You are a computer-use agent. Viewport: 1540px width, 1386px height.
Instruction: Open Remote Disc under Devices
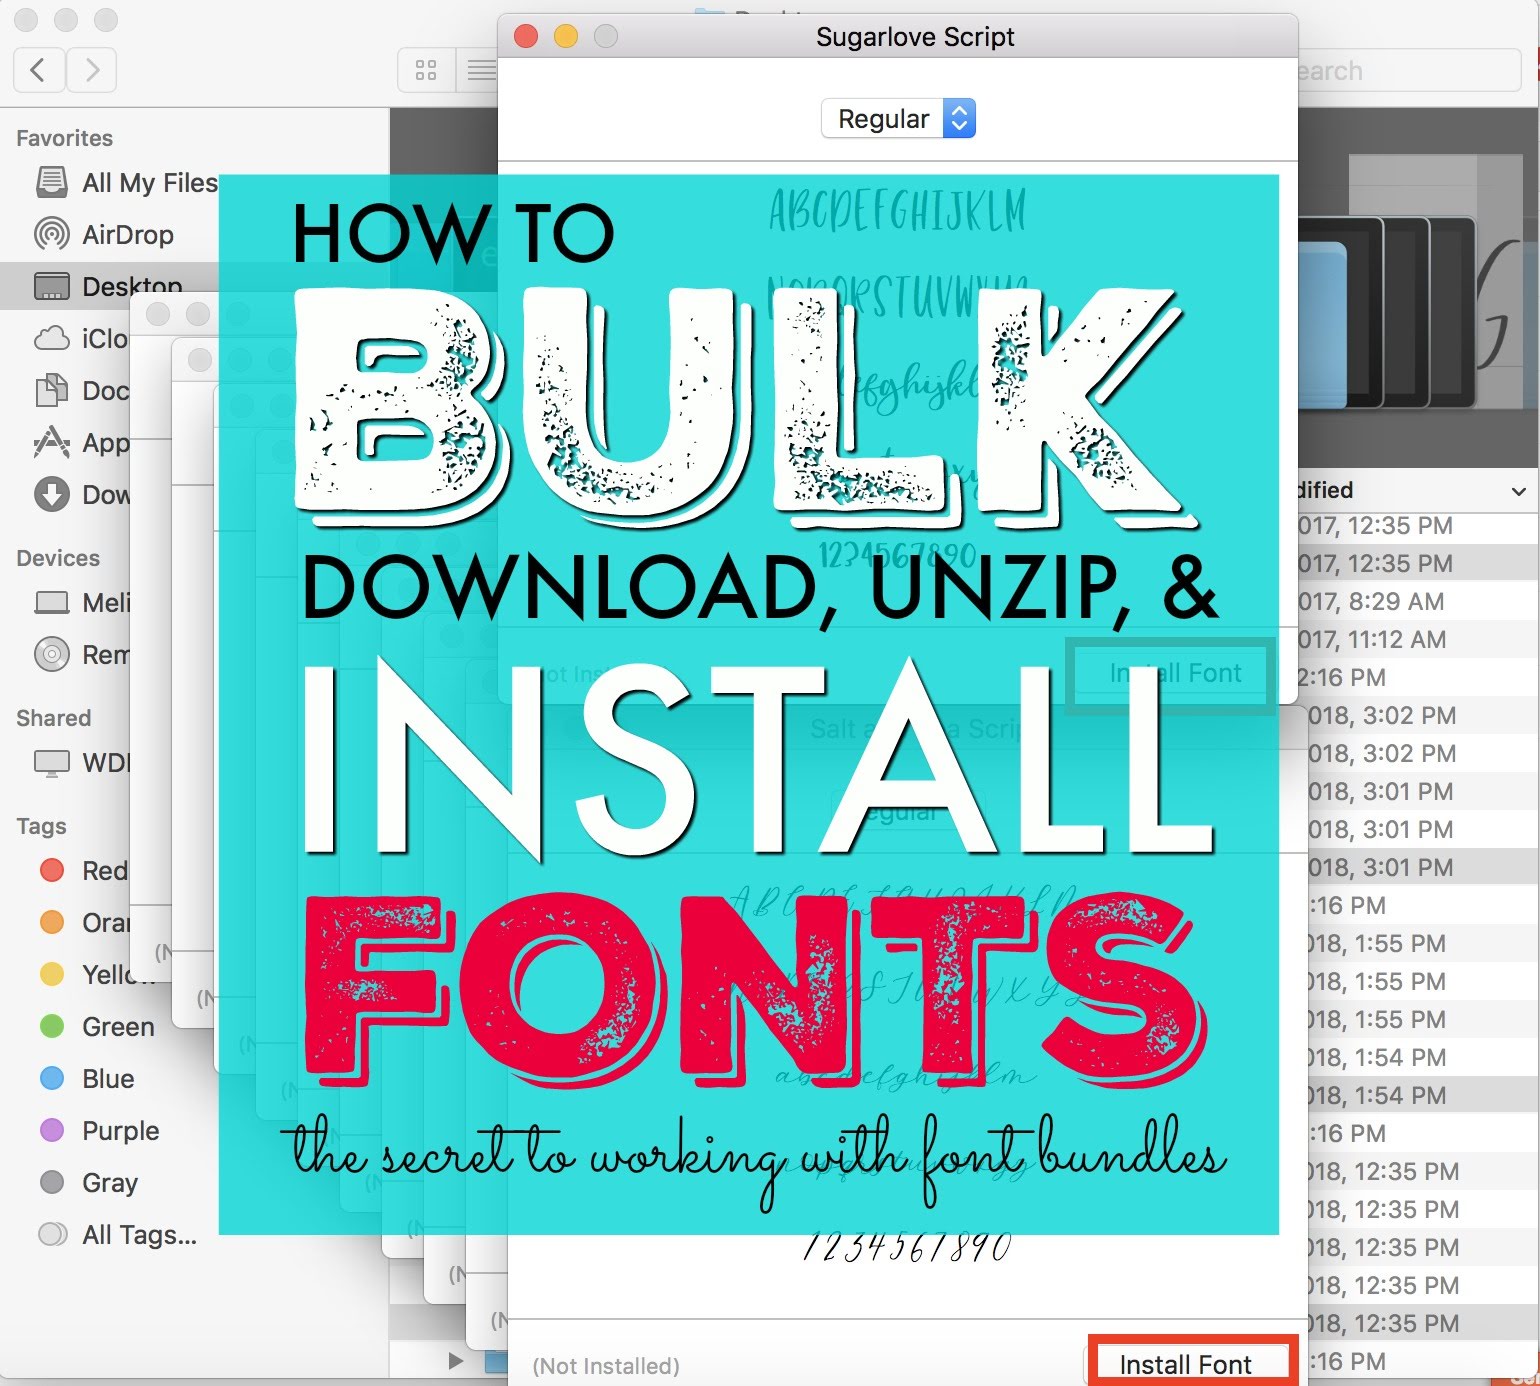coord(81,655)
